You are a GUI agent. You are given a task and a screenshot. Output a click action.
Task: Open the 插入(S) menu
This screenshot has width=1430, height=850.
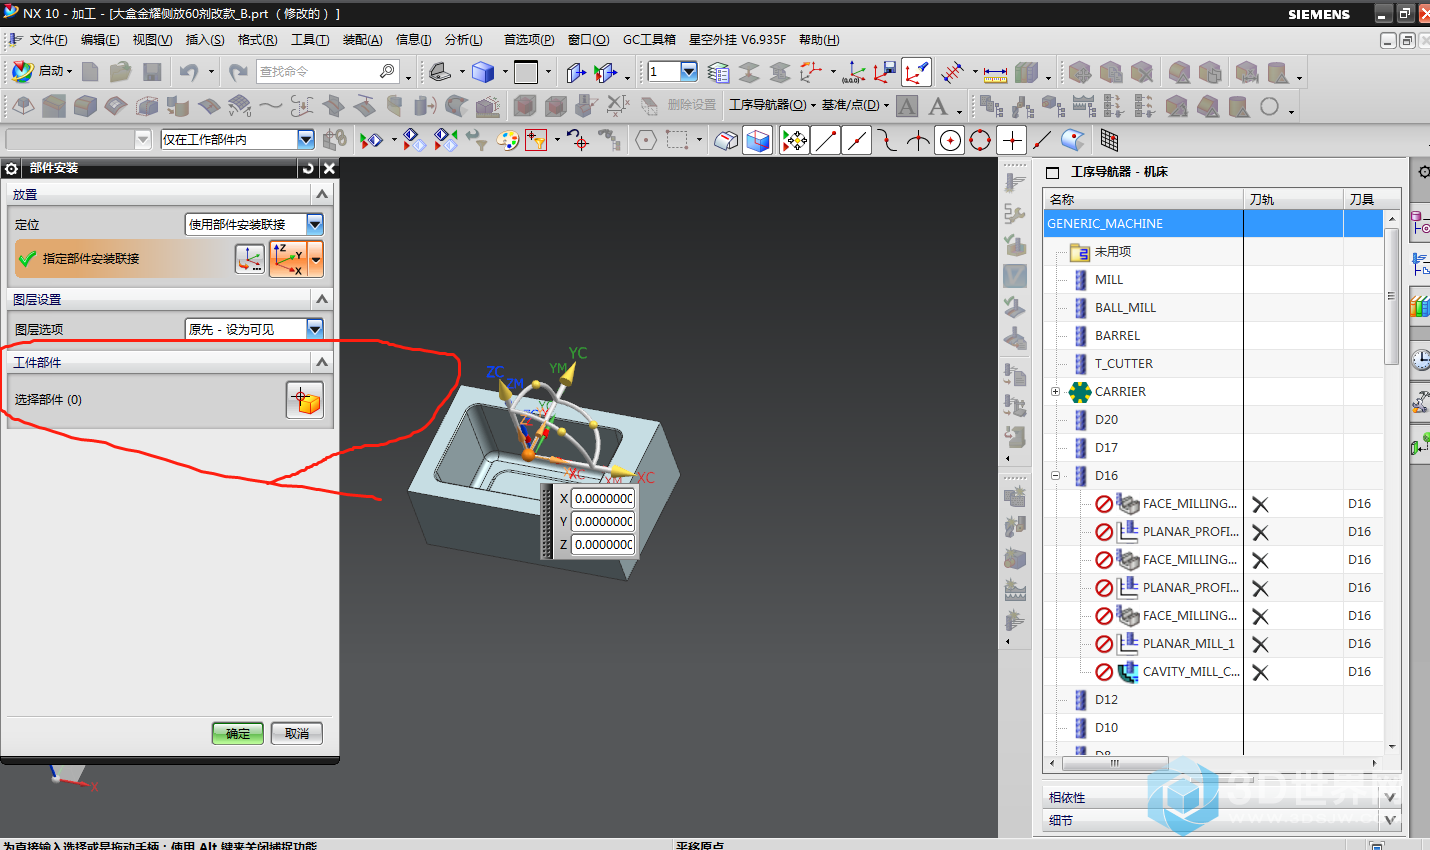pos(205,40)
